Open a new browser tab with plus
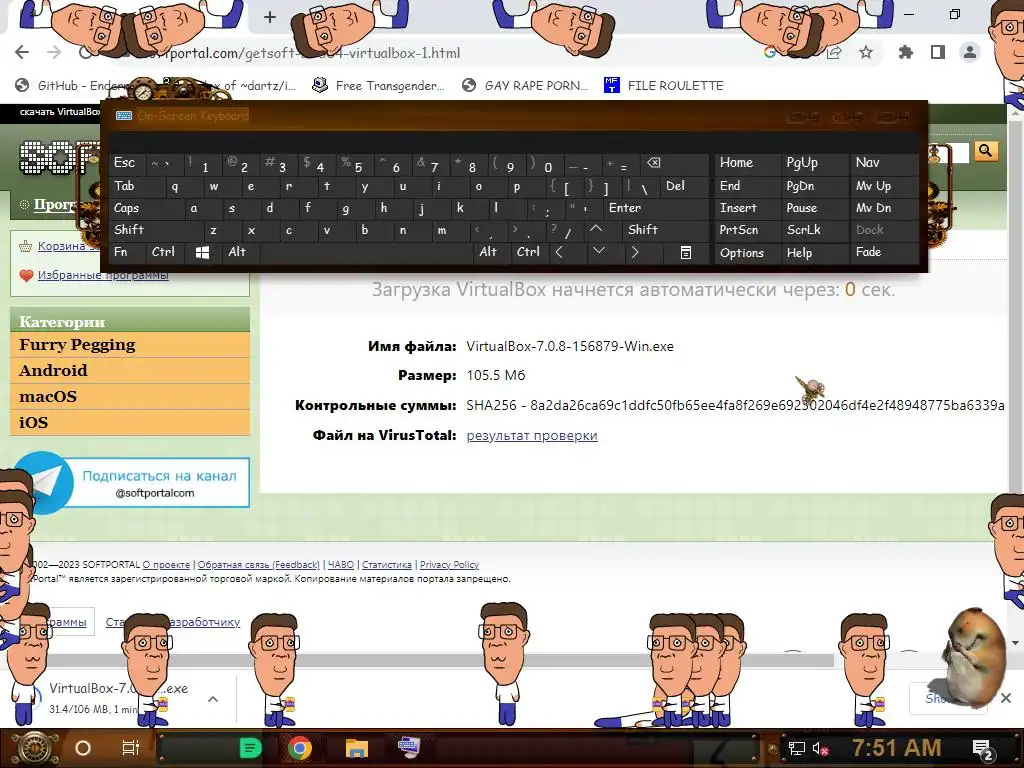The image size is (1024, 768). tap(270, 17)
